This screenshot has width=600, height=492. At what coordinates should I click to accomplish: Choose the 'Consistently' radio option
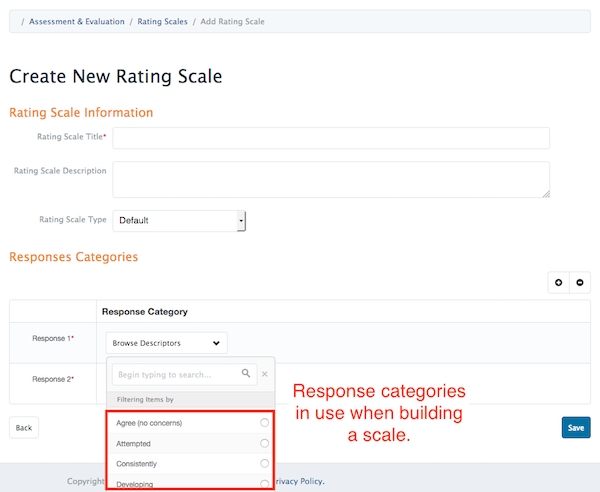click(x=264, y=464)
